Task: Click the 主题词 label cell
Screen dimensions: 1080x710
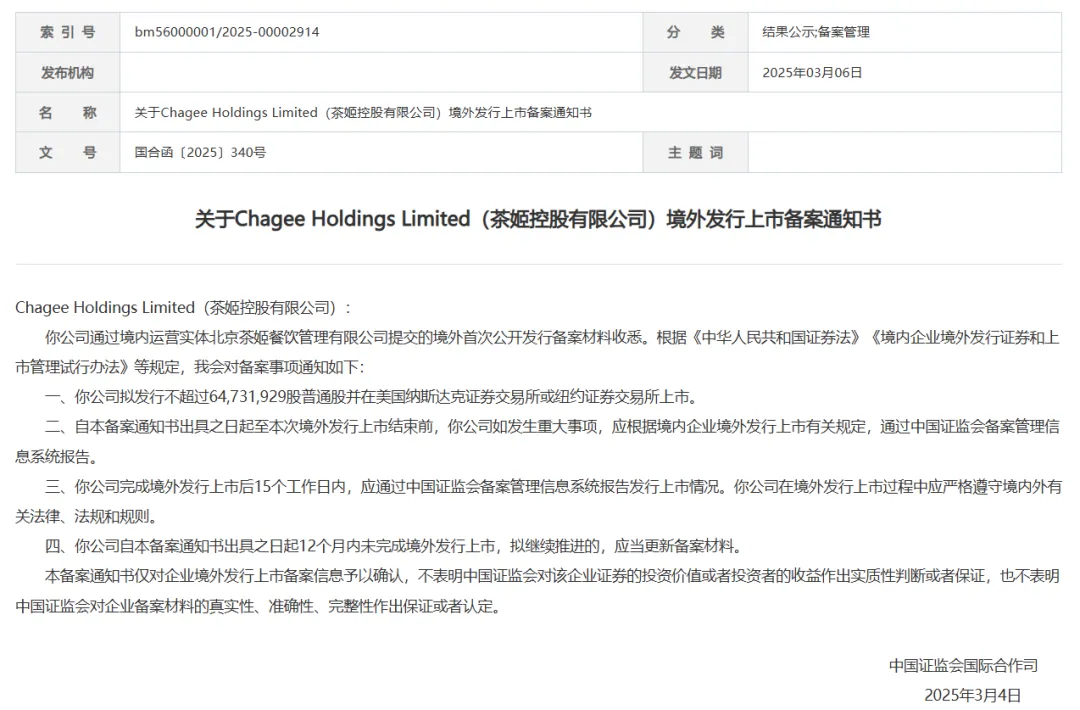Action: pos(696,152)
